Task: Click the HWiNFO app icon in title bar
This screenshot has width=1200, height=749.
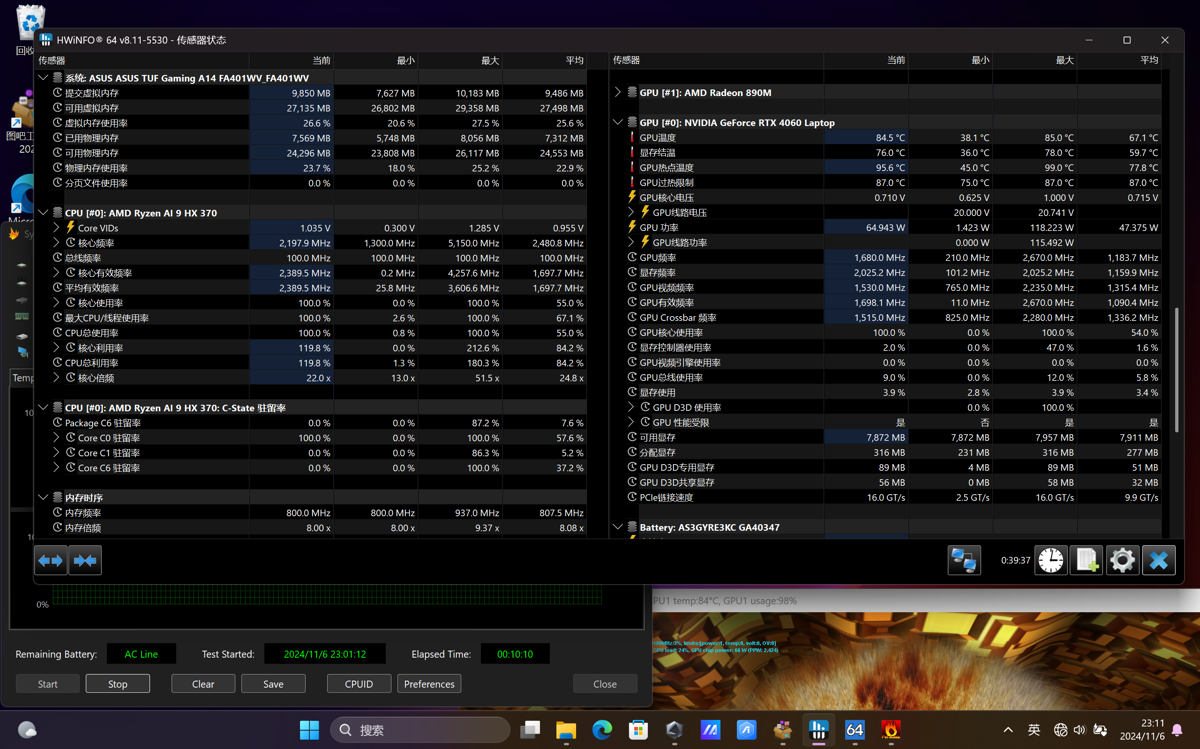Action: [46, 40]
